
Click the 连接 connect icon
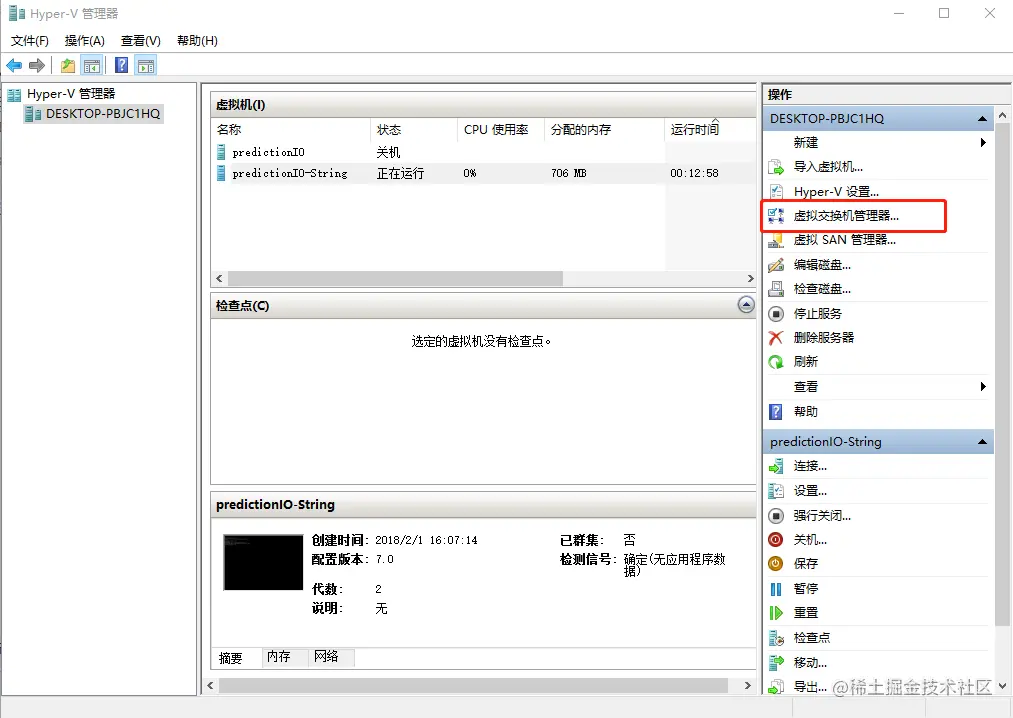click(776, 466)
